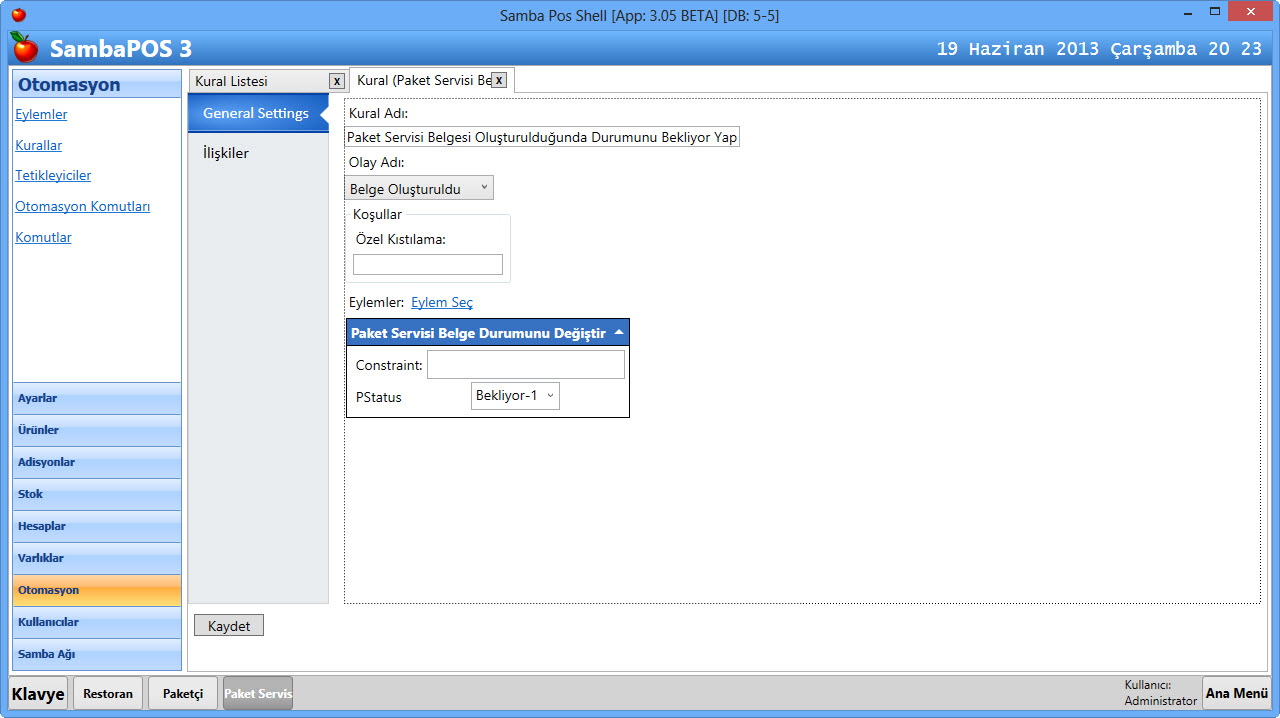Close the Kural Listesi tab
This screenshot has height=718, width=1280.
click(x=337, y=81)
